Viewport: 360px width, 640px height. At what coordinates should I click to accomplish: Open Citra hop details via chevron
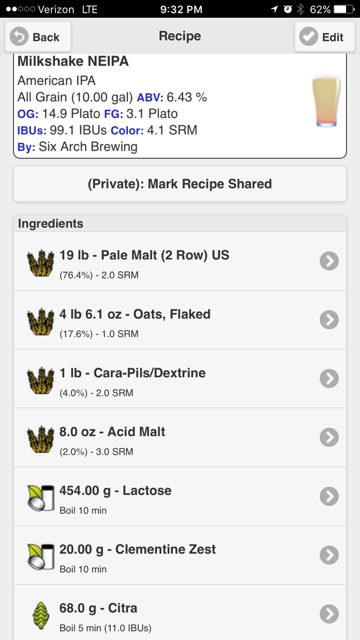tap(329, 613)
